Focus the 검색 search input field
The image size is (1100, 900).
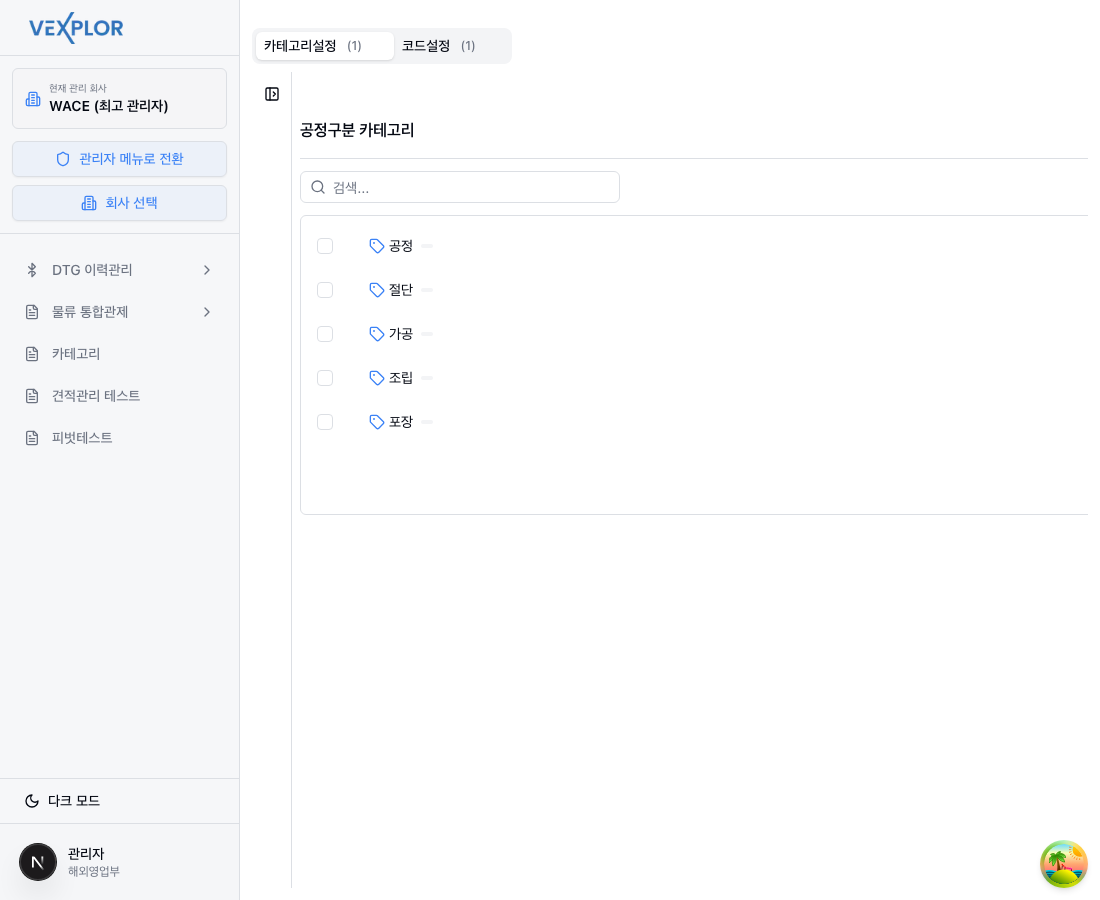[470, 187]
